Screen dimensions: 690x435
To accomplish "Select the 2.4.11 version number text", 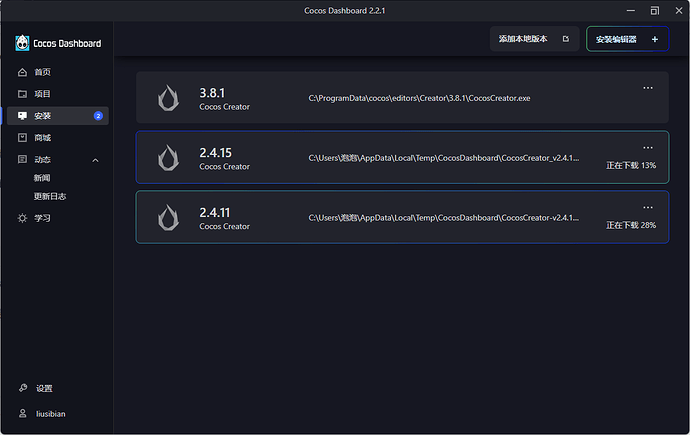I will (215, 213).
